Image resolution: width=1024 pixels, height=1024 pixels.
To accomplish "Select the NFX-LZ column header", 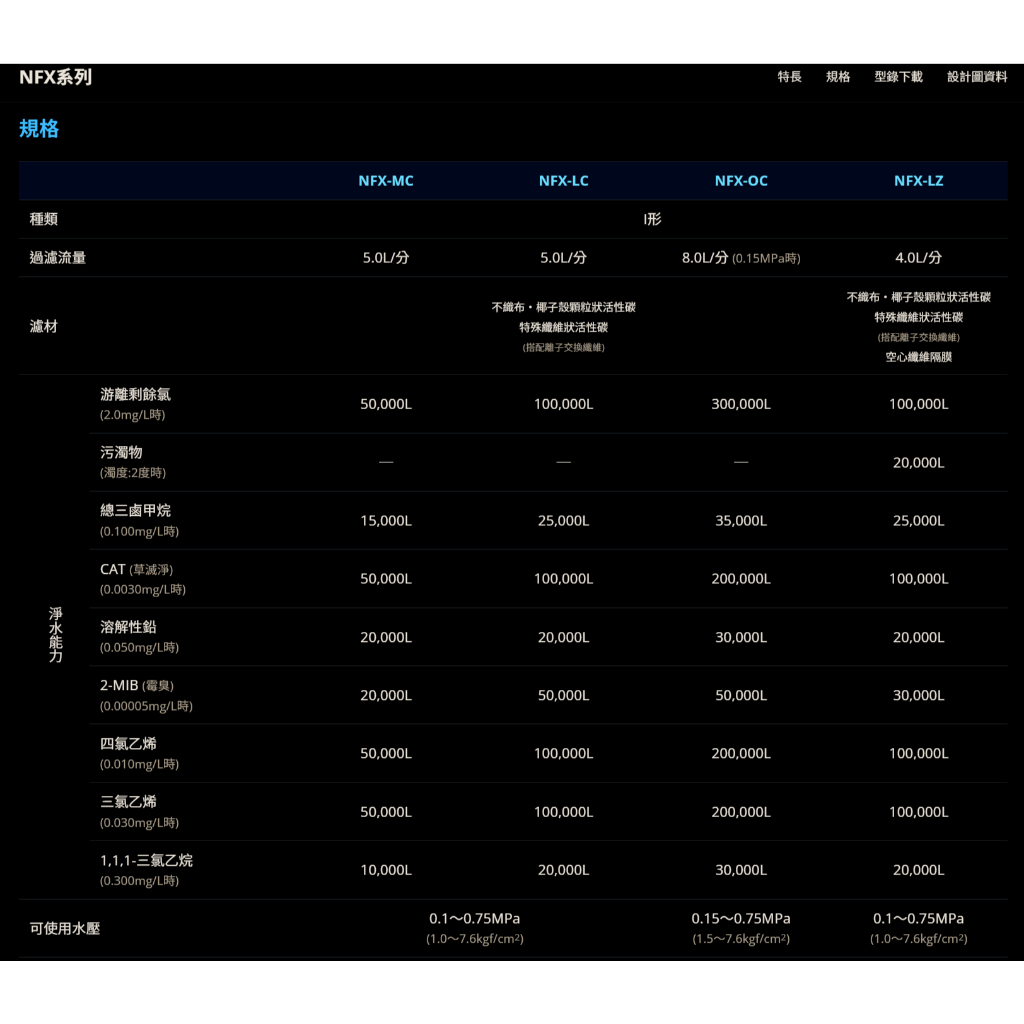I will (x=918, y=181).
